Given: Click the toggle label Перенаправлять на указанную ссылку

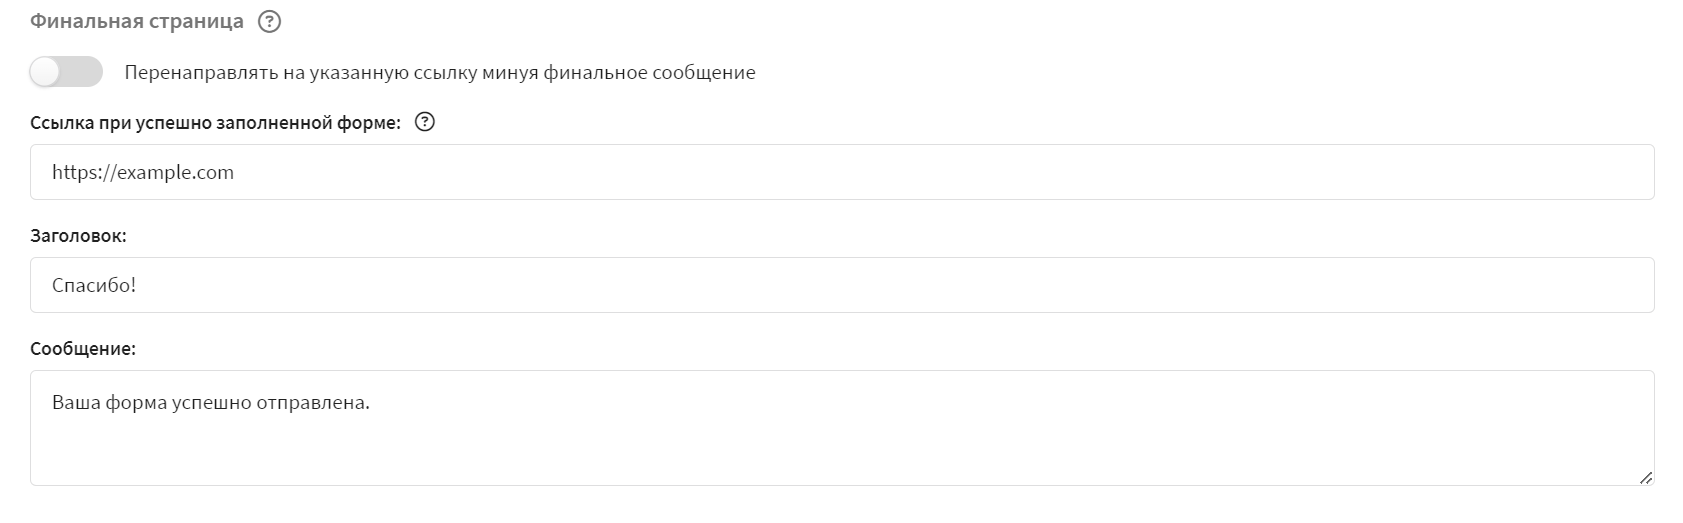Looking at the screenshot, I should point(440,73).
